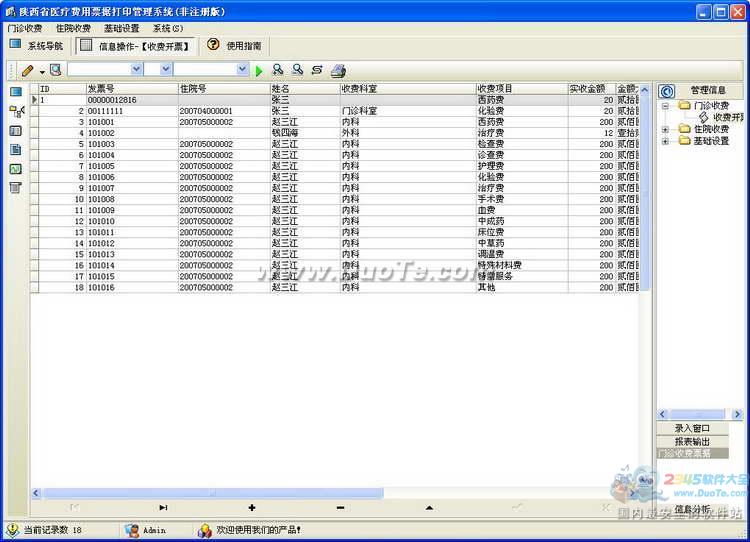Viewport: 750px width, 542px height.
Task: Click the round back icon beside 管理信息
Action: 668,91
